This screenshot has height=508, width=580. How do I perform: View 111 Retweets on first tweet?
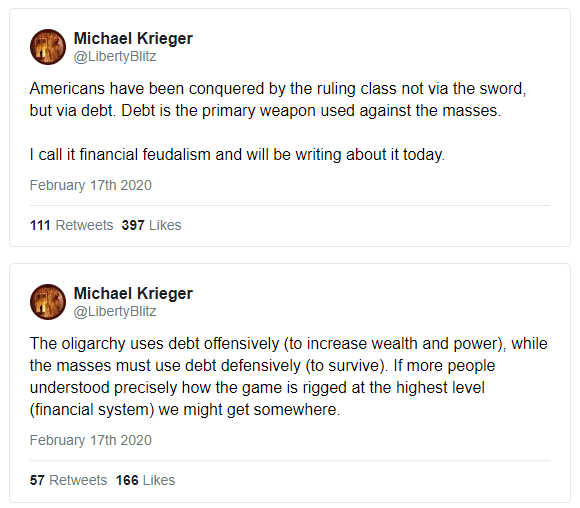[x=71, y=225]
